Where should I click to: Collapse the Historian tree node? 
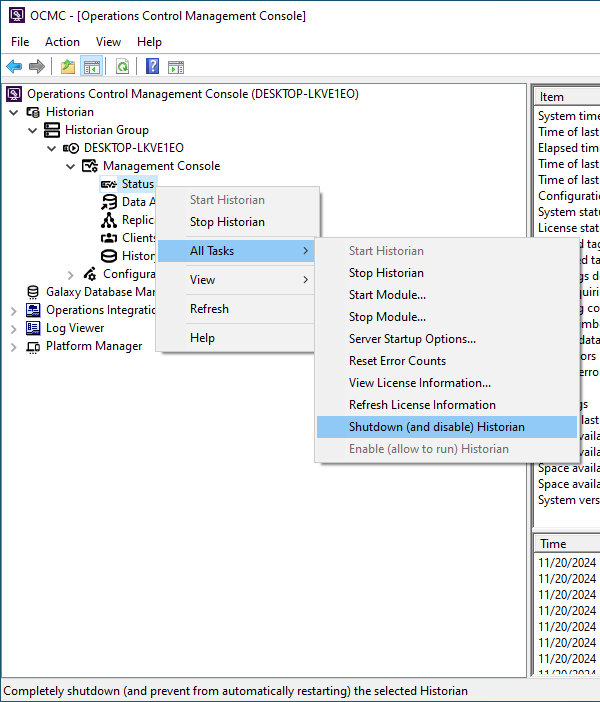14,112
